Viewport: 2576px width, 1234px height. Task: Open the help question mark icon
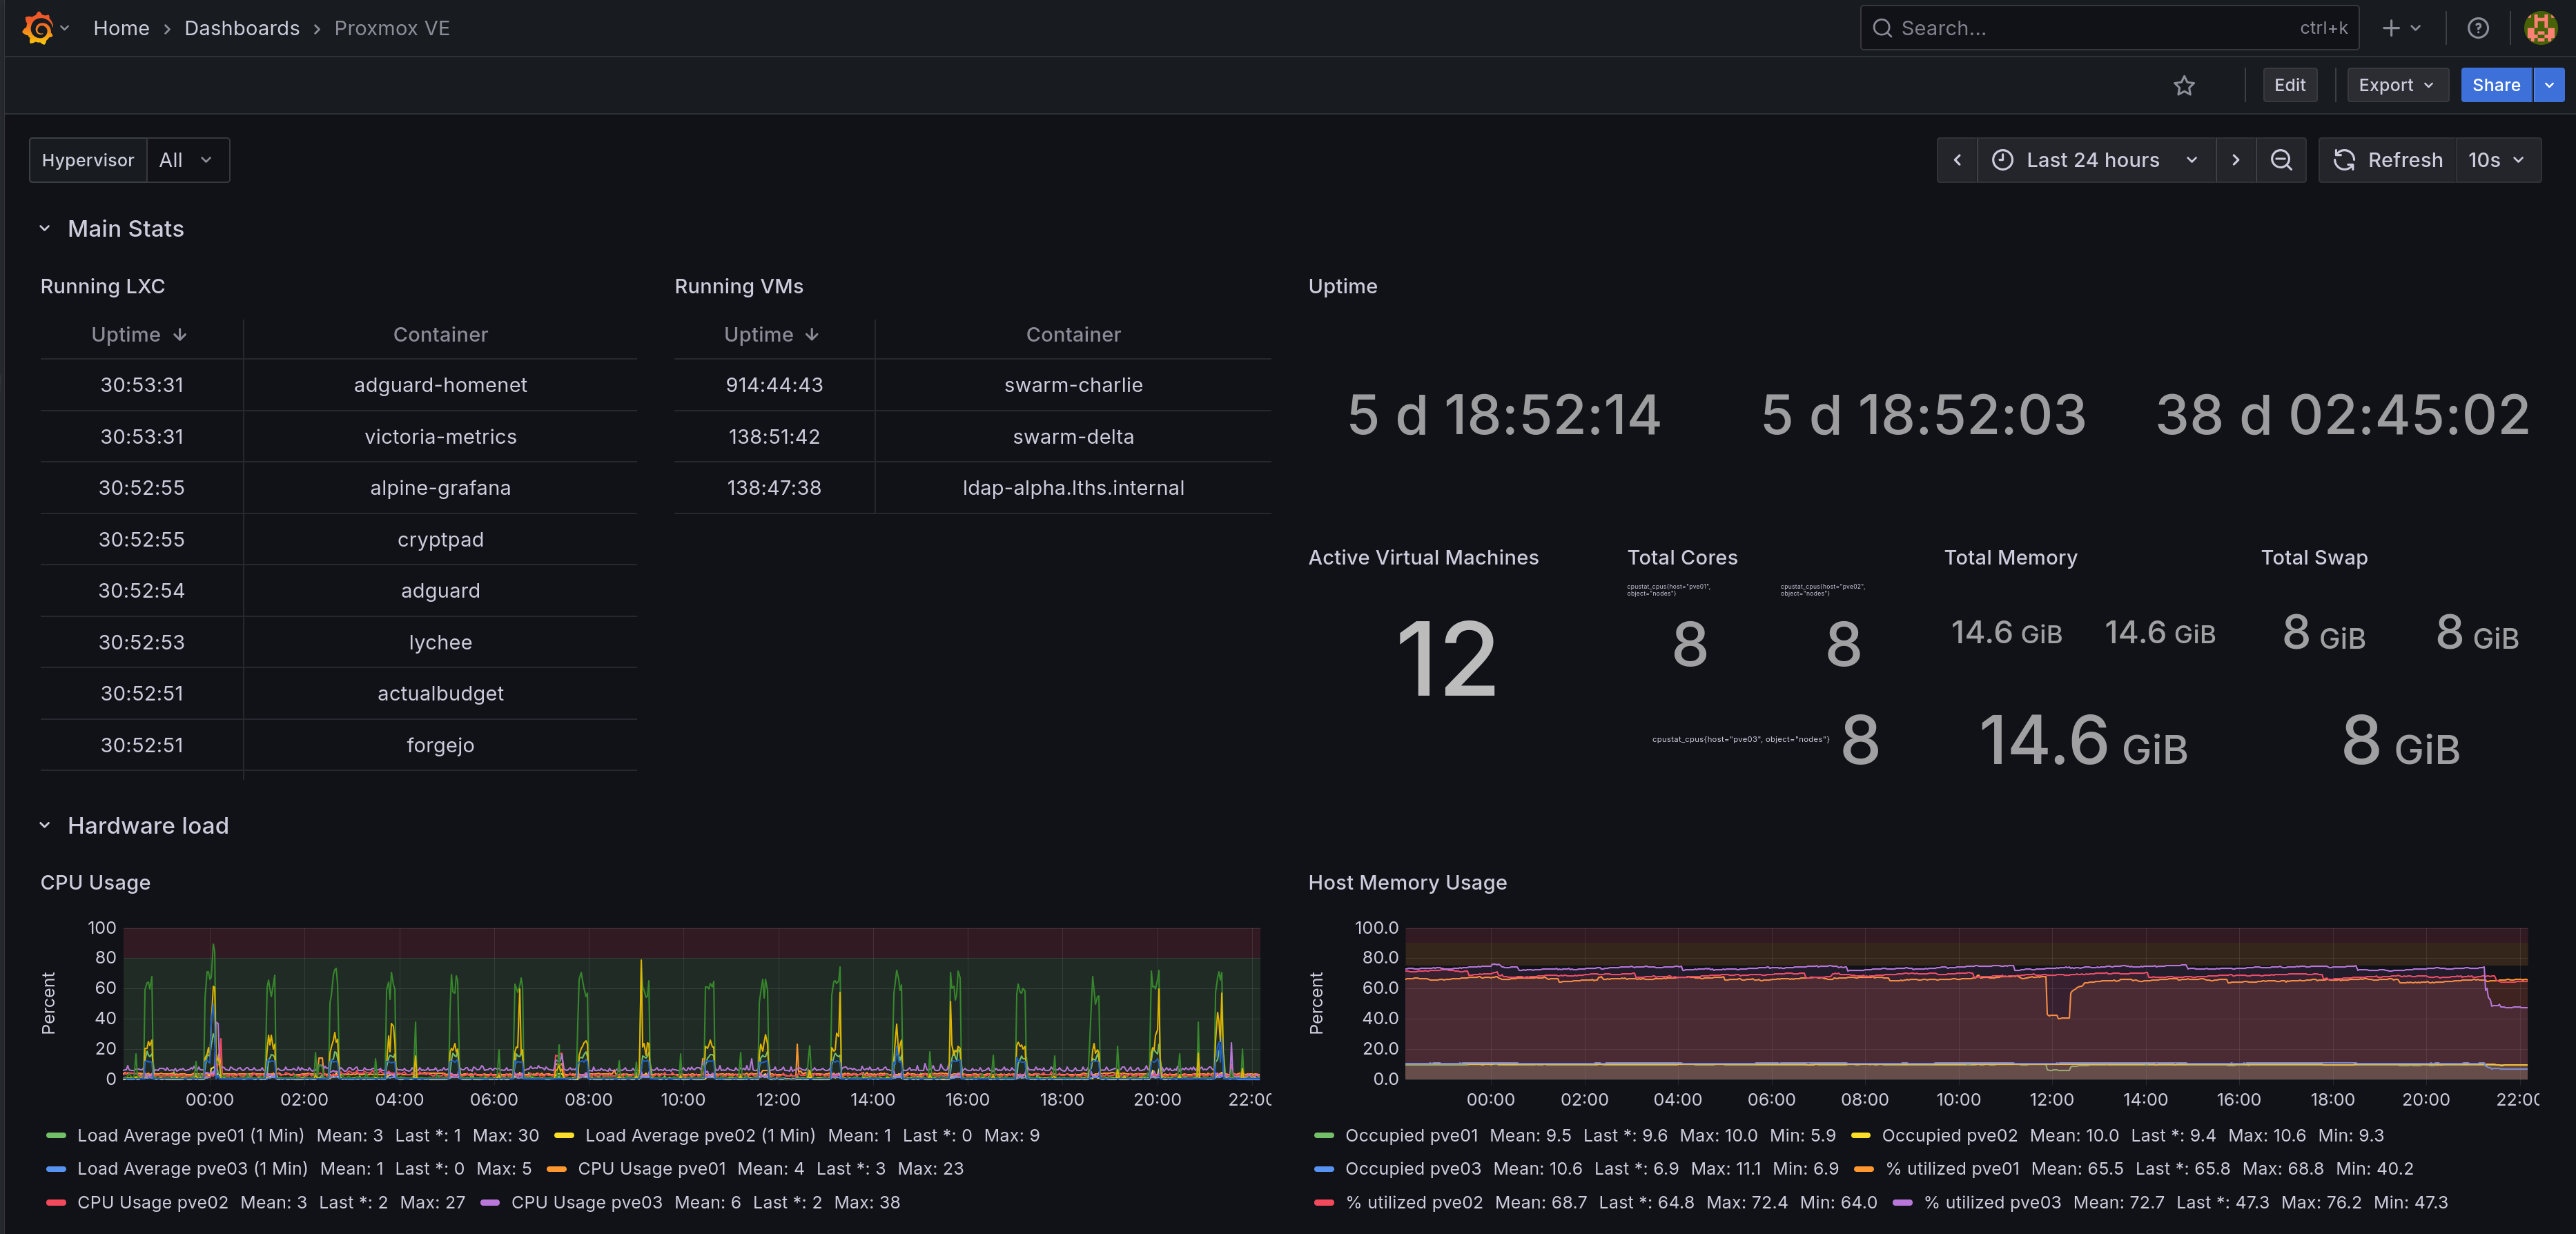pos(2477,28)
